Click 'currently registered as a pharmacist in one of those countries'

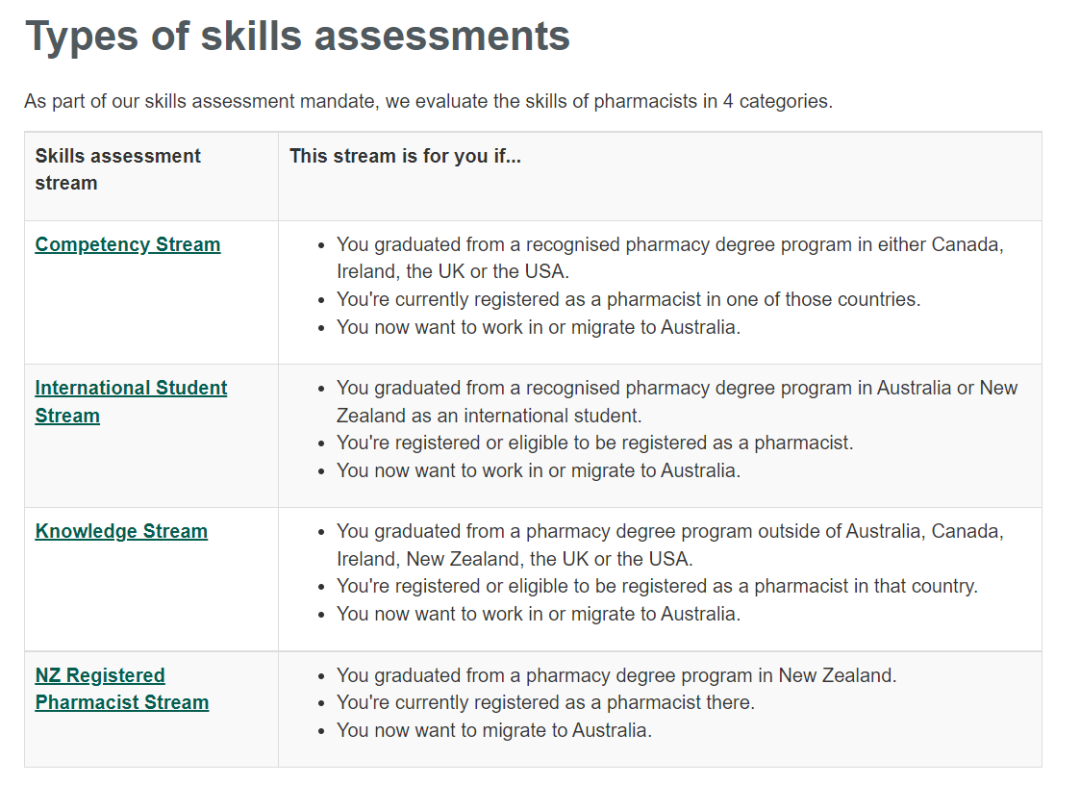point(628,300)
